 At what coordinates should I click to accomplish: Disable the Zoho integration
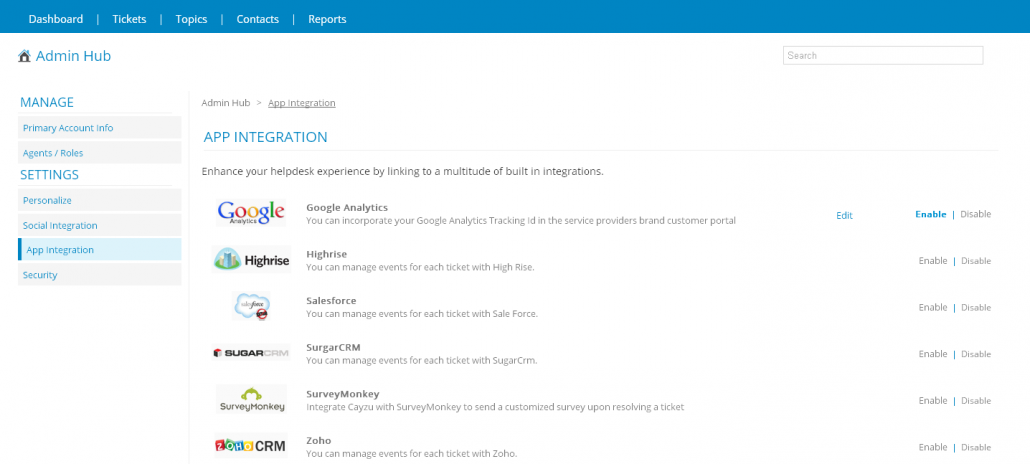976,448
